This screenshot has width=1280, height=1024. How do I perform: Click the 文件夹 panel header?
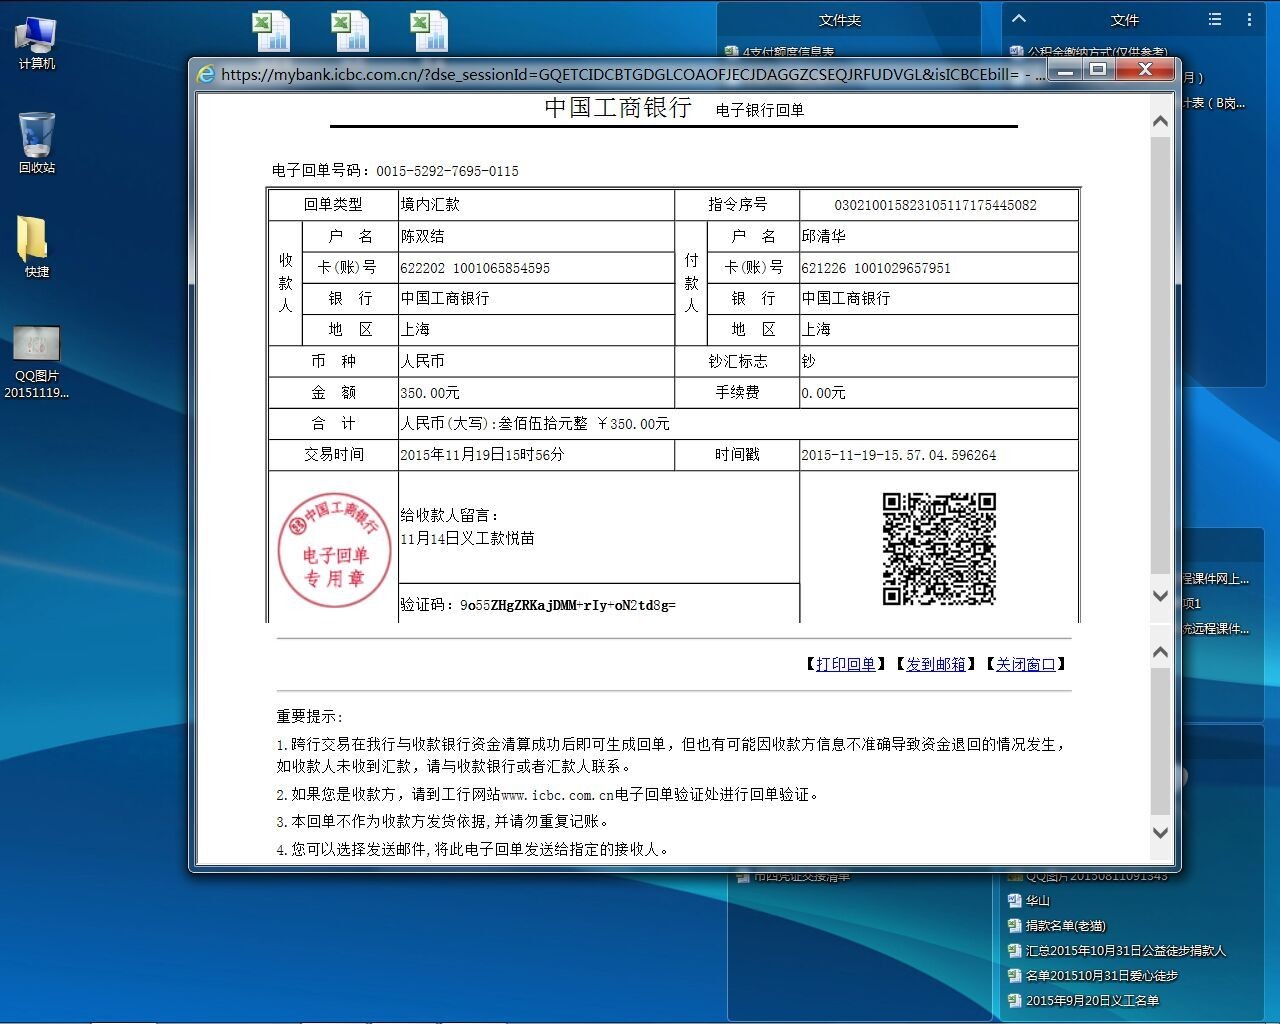pyautogui.click(x=840, y=20)
